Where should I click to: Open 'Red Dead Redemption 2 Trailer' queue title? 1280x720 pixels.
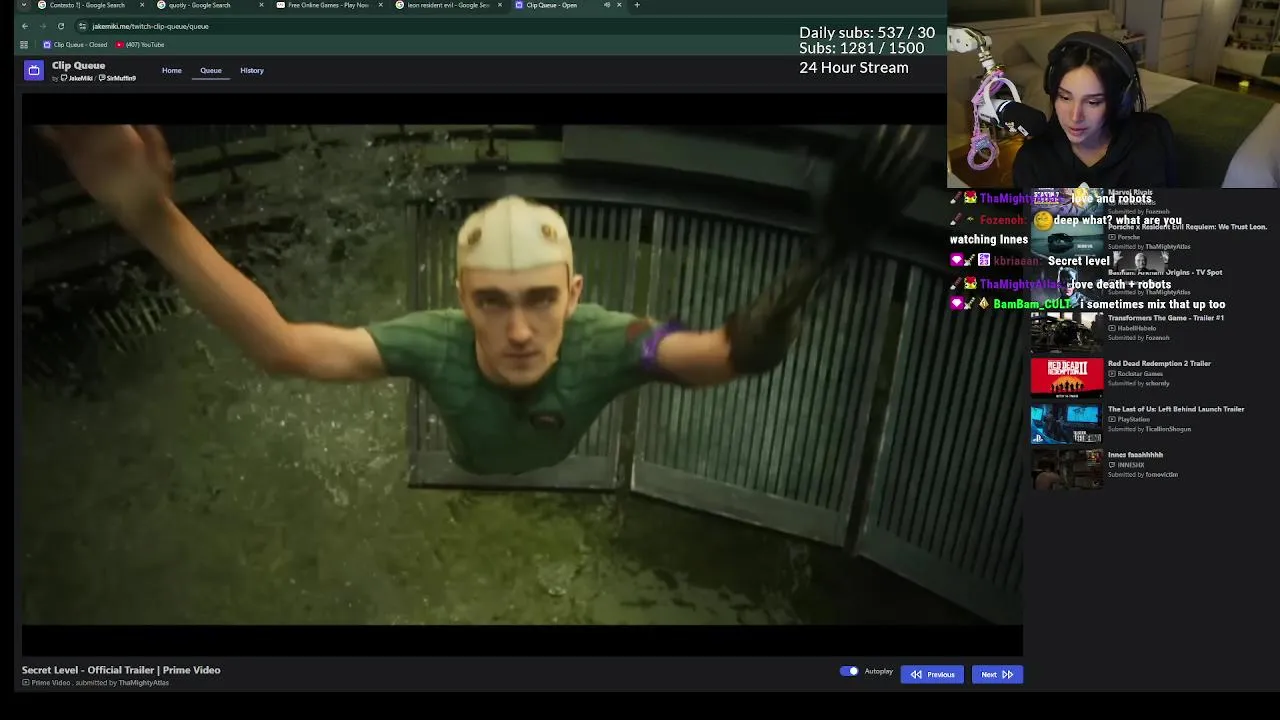[x=1159, y=363]
